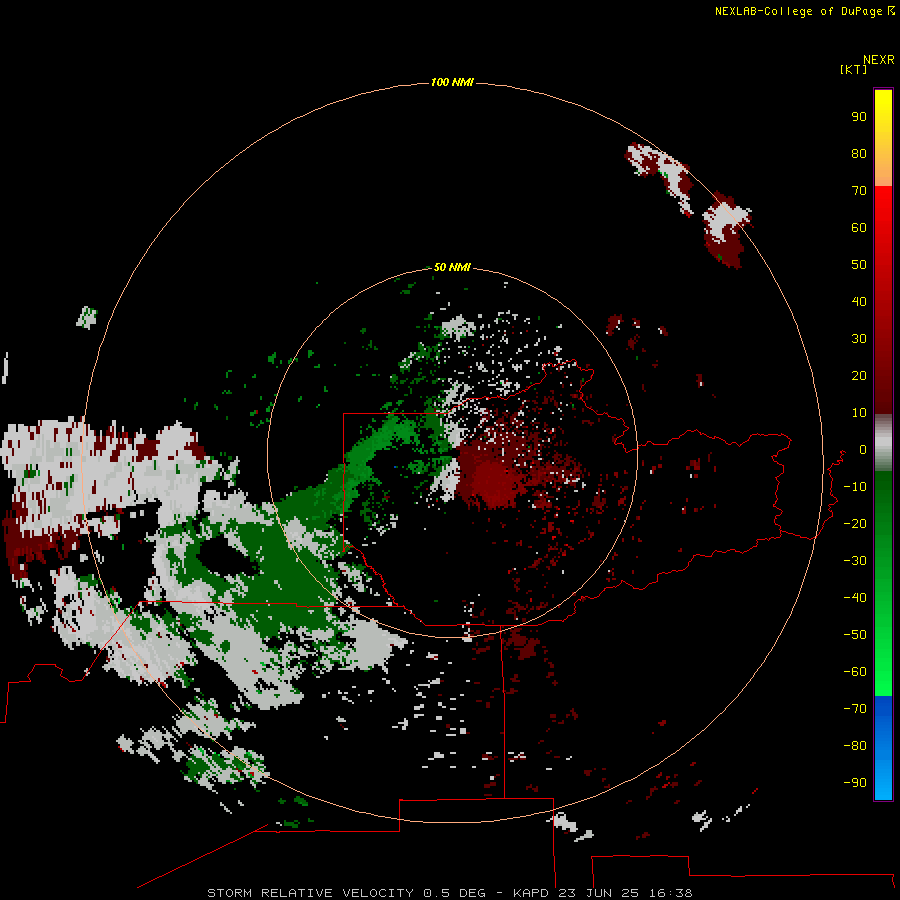Click the NEXR label at top right
This screenshot has width=900, height=900.
[x=879, y=60]
